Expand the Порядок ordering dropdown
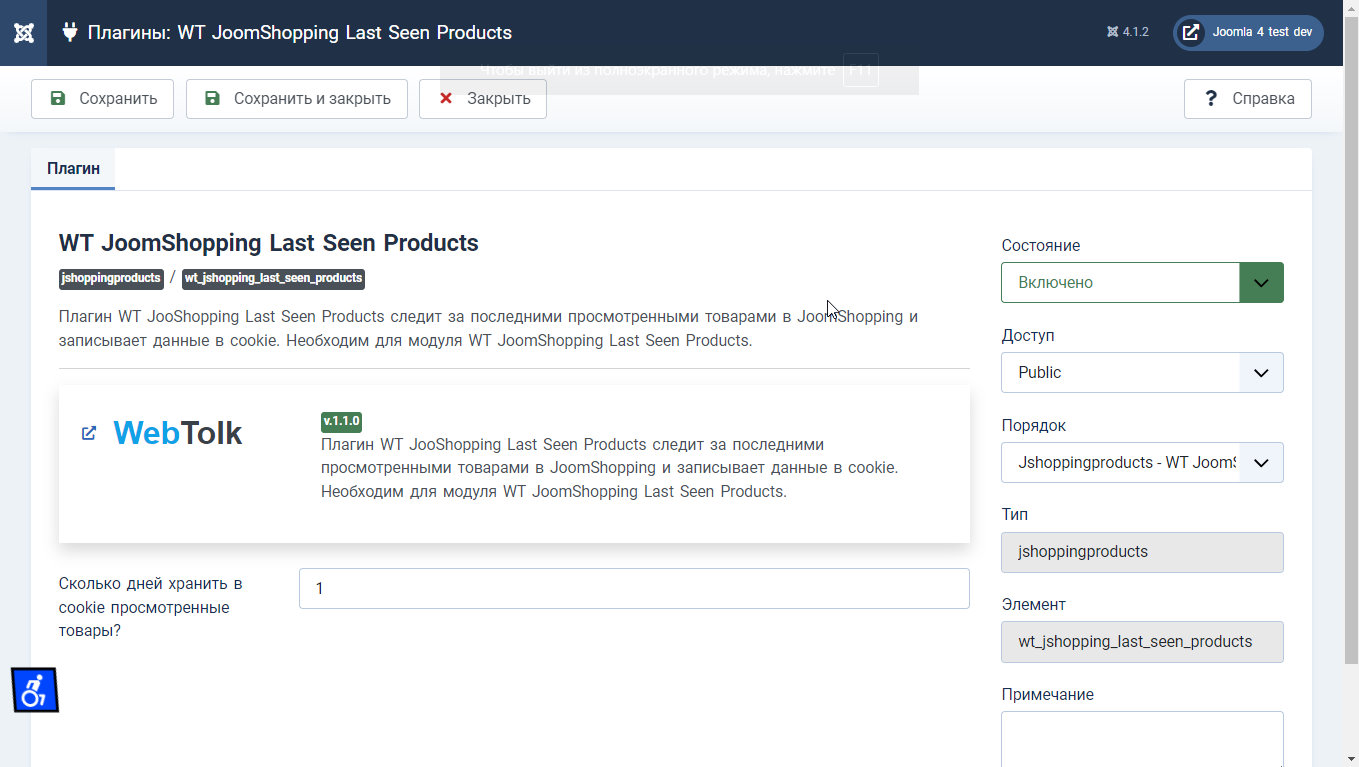Screen dimensions: 1359x767 pyautogui.click(x=1141, y=463)
